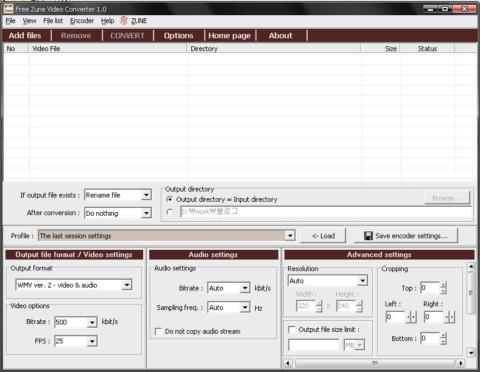
Task: Open the Output format dropdown
Action: point(127,285)
